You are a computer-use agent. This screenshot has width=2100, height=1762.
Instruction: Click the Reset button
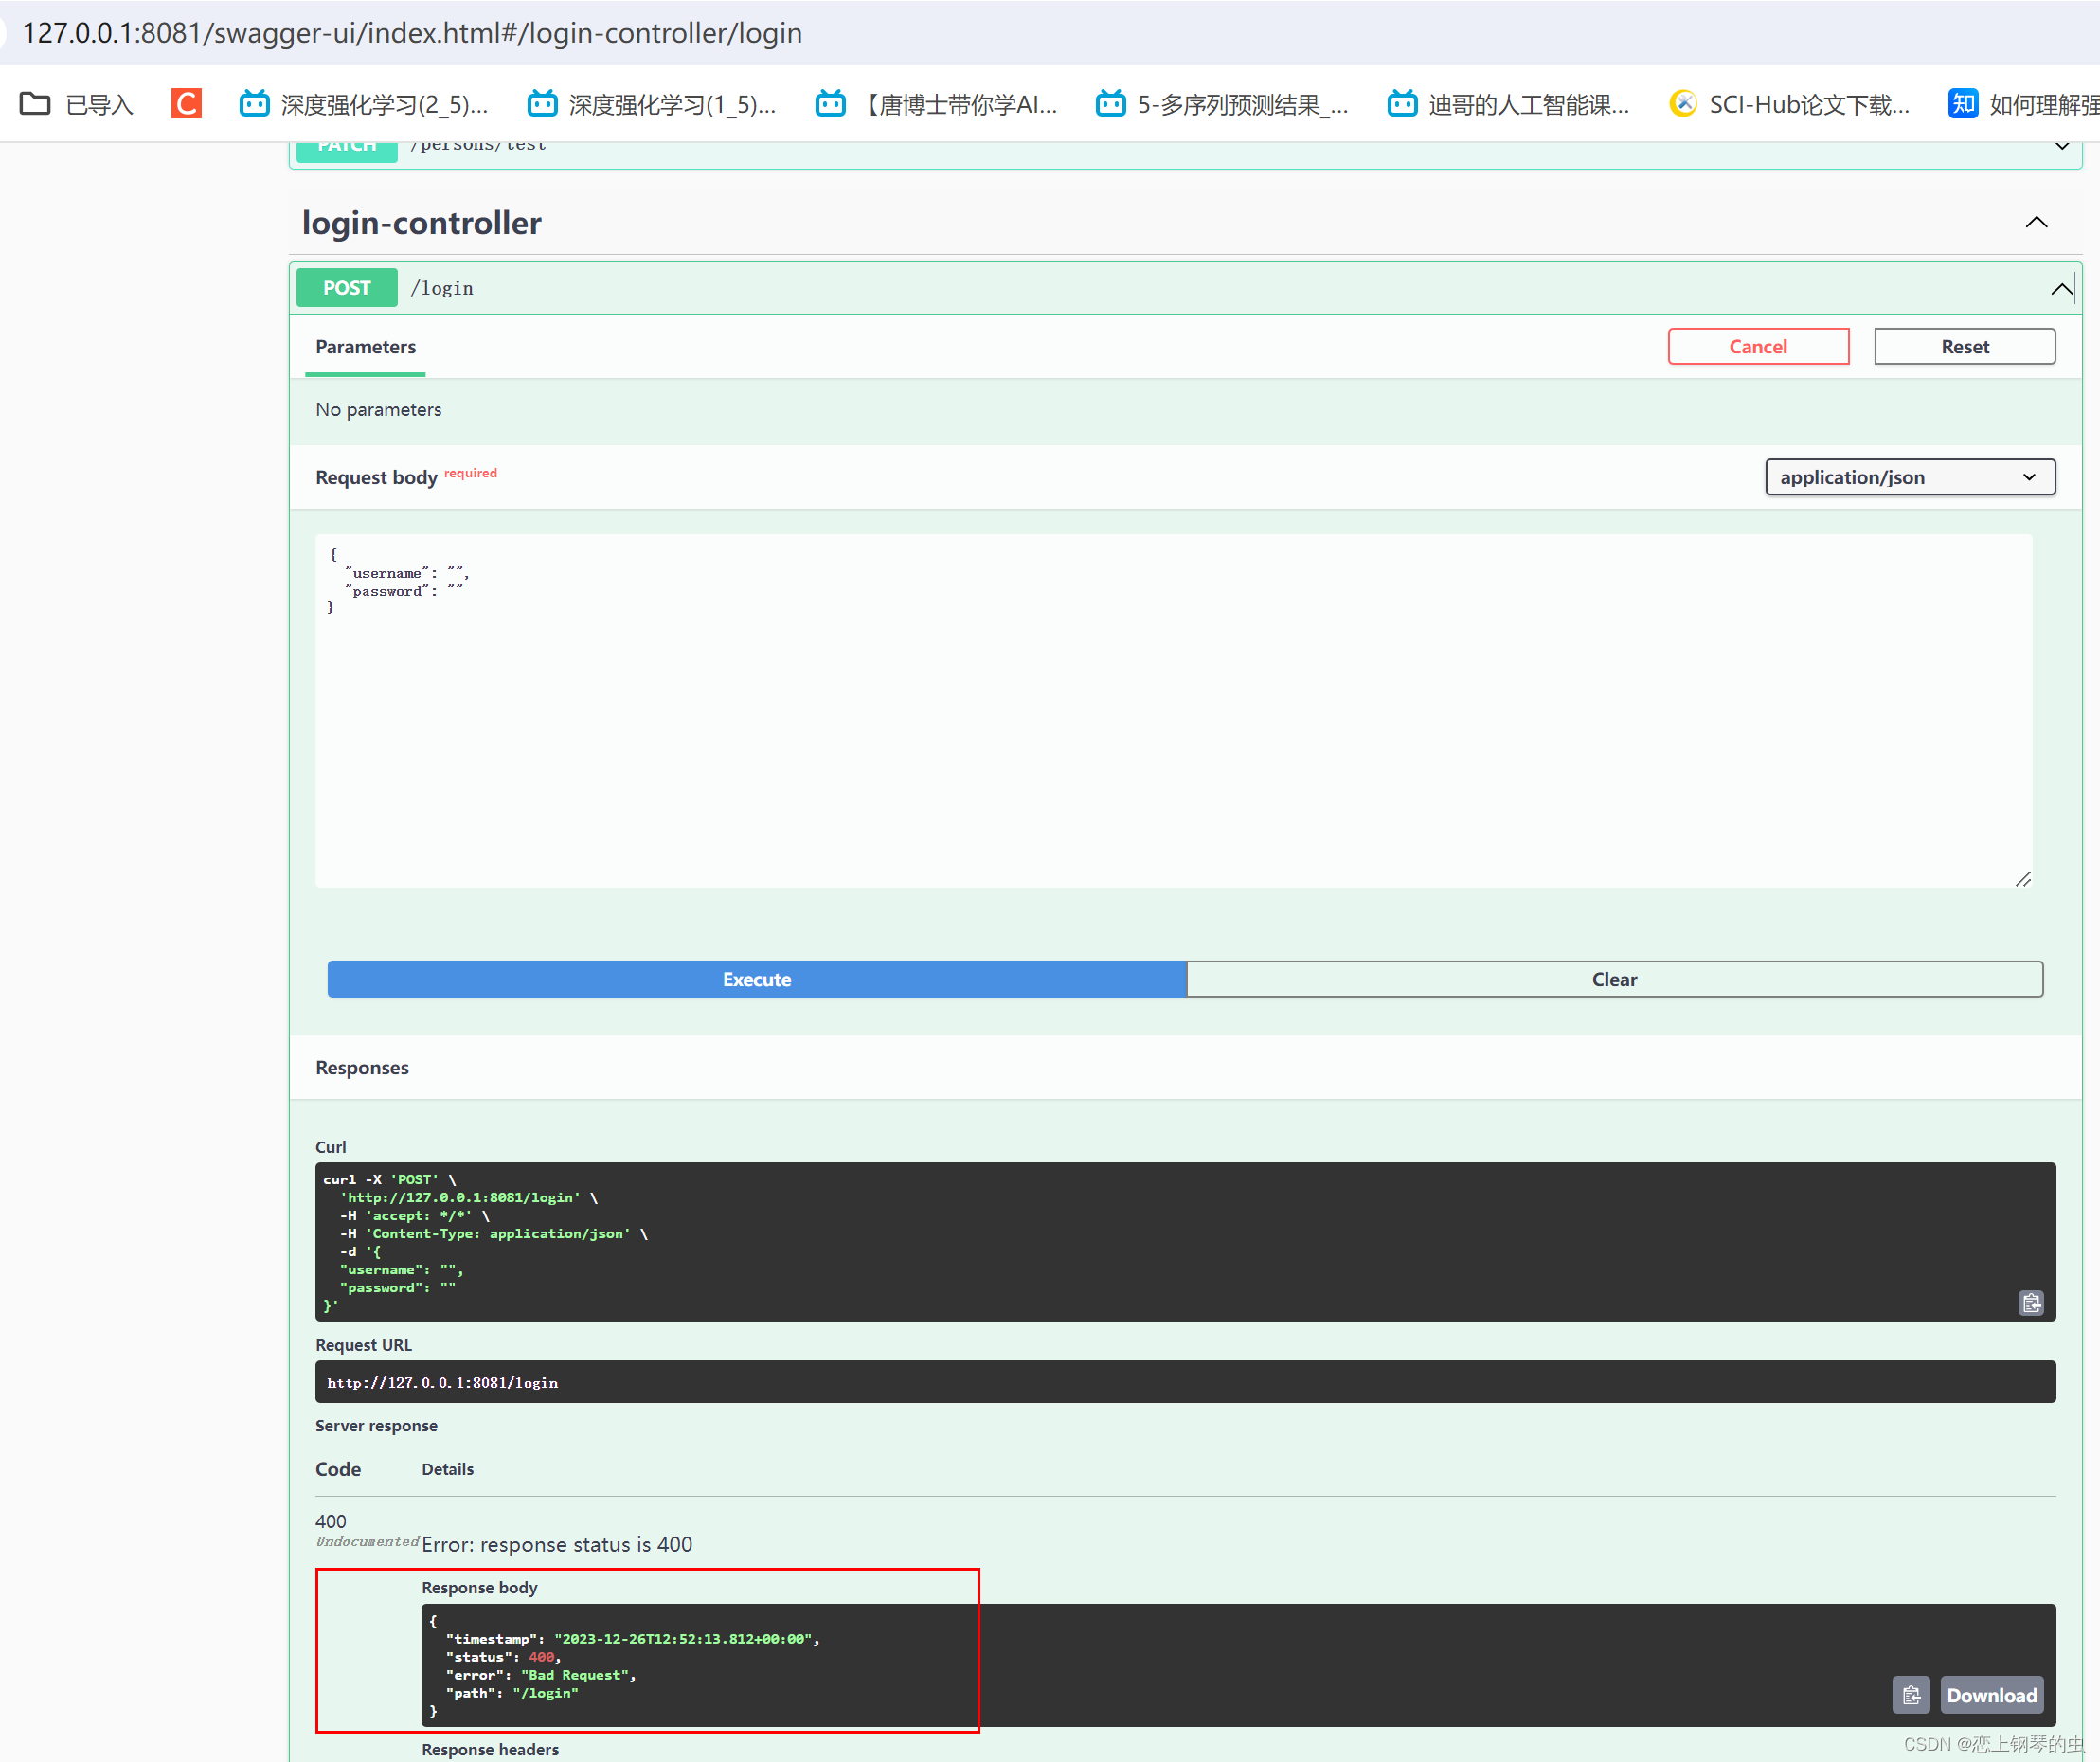click(1964, 347)
